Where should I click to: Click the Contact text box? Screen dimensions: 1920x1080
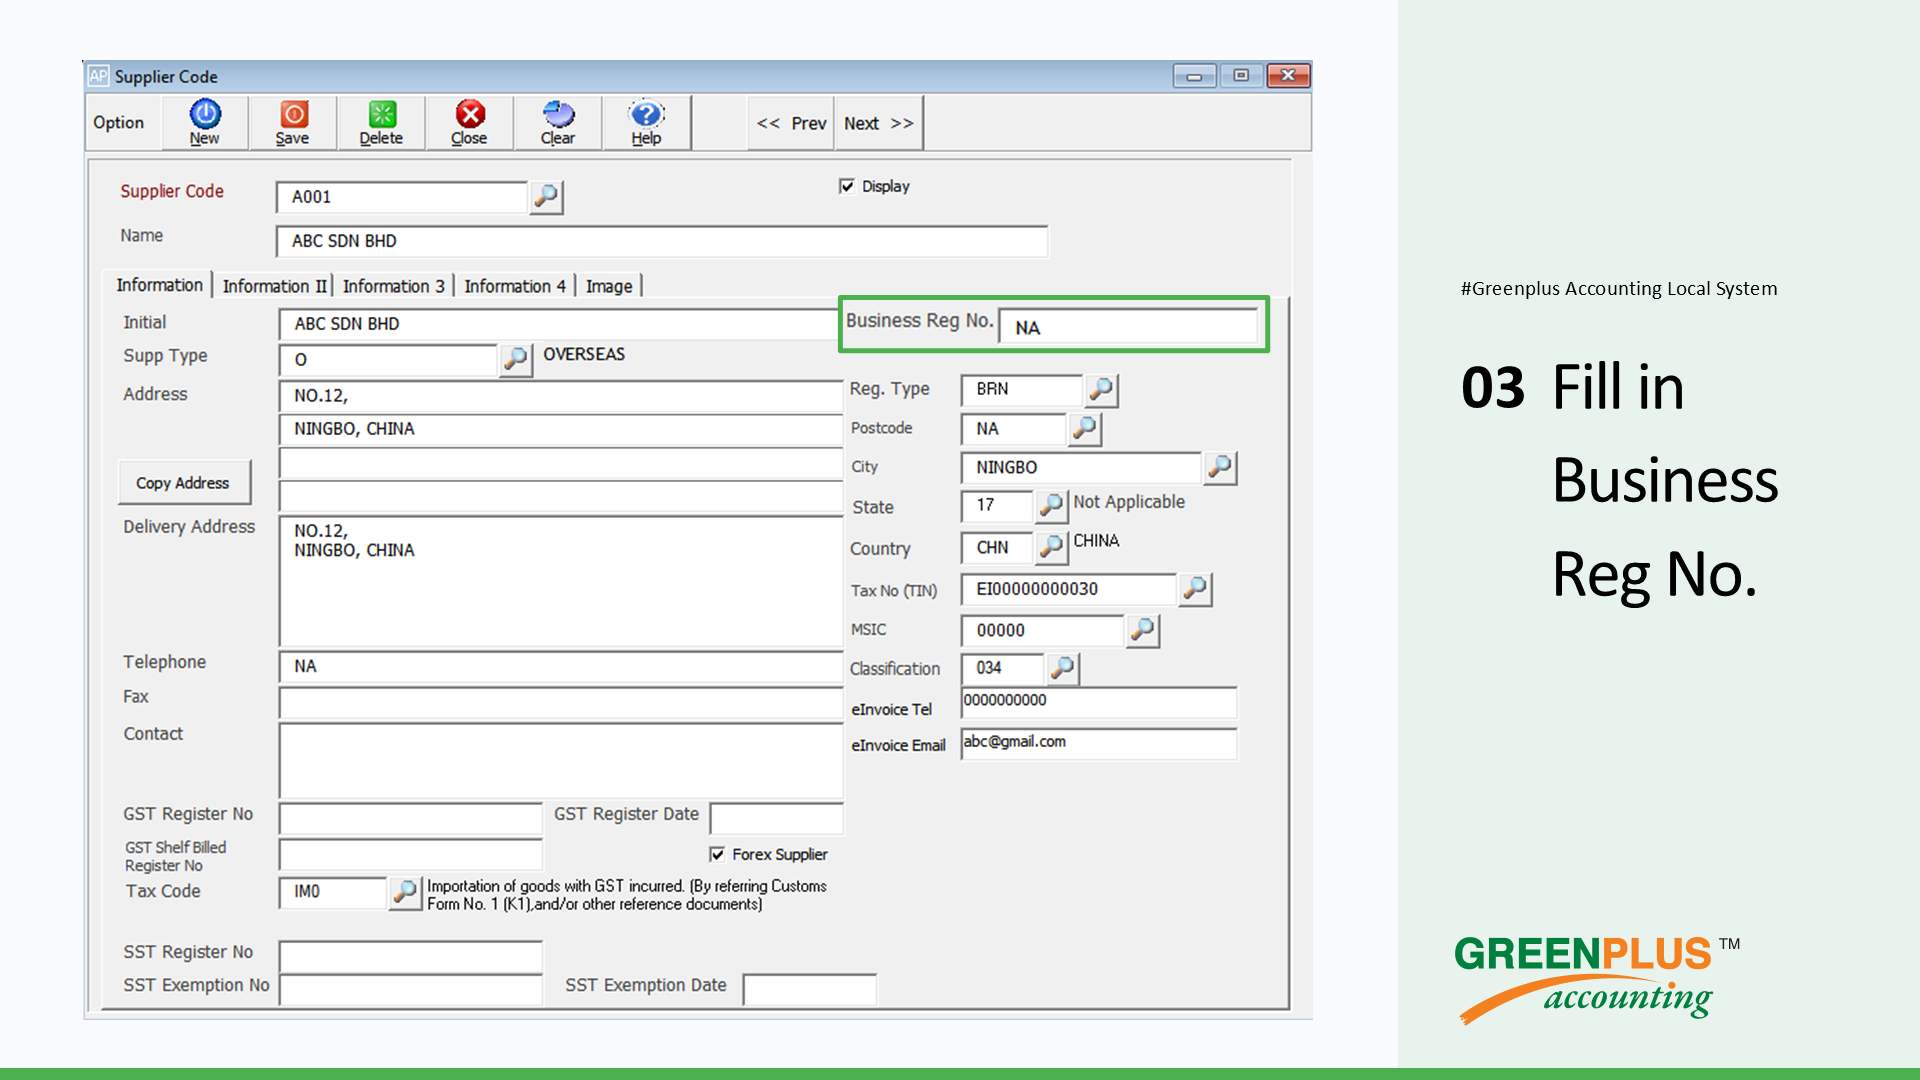(x=560, y=761)
